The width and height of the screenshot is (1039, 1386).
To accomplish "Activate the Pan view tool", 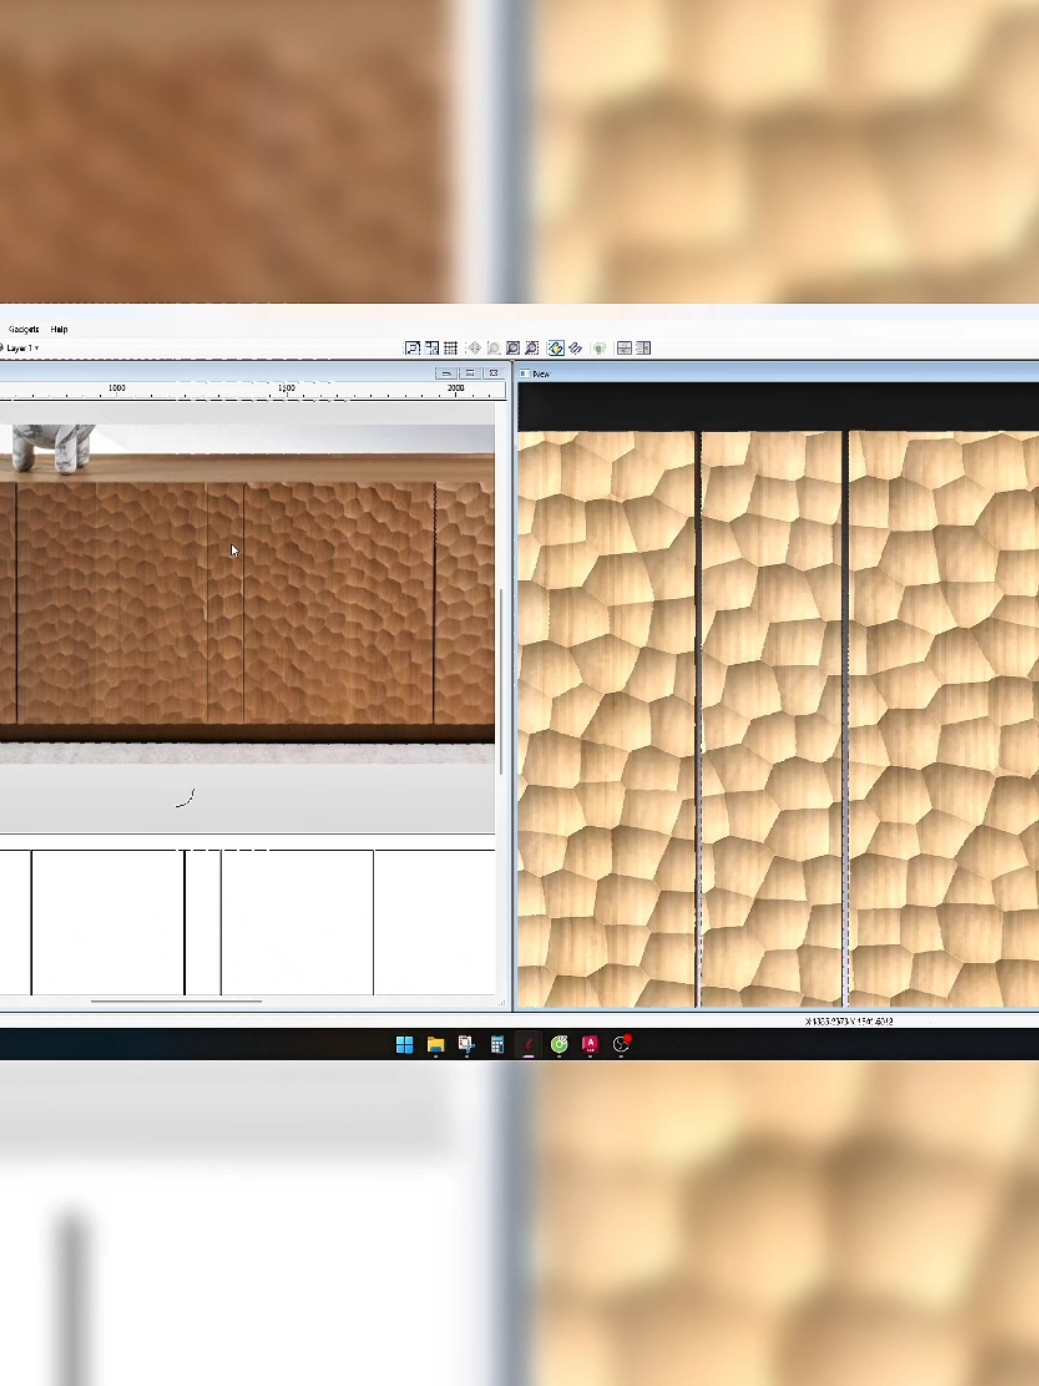I will (472, 348).
